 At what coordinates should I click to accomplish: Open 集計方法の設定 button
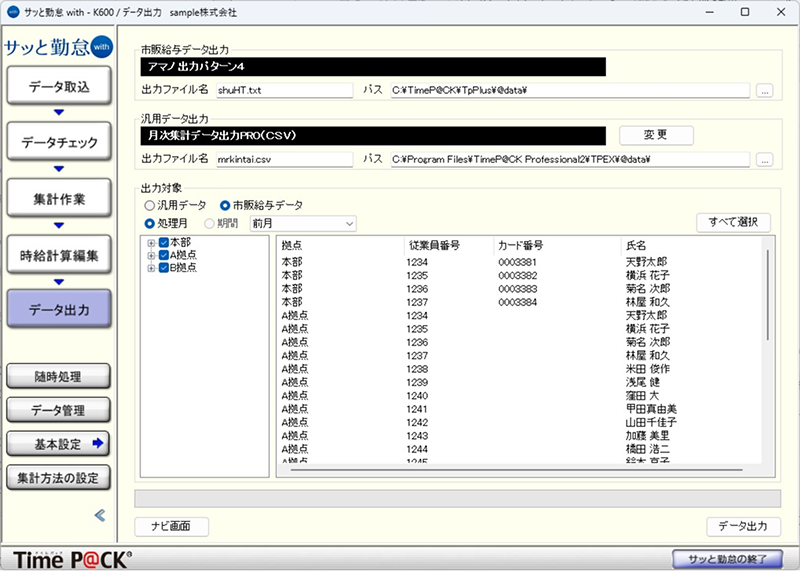[x=58, y=478]
